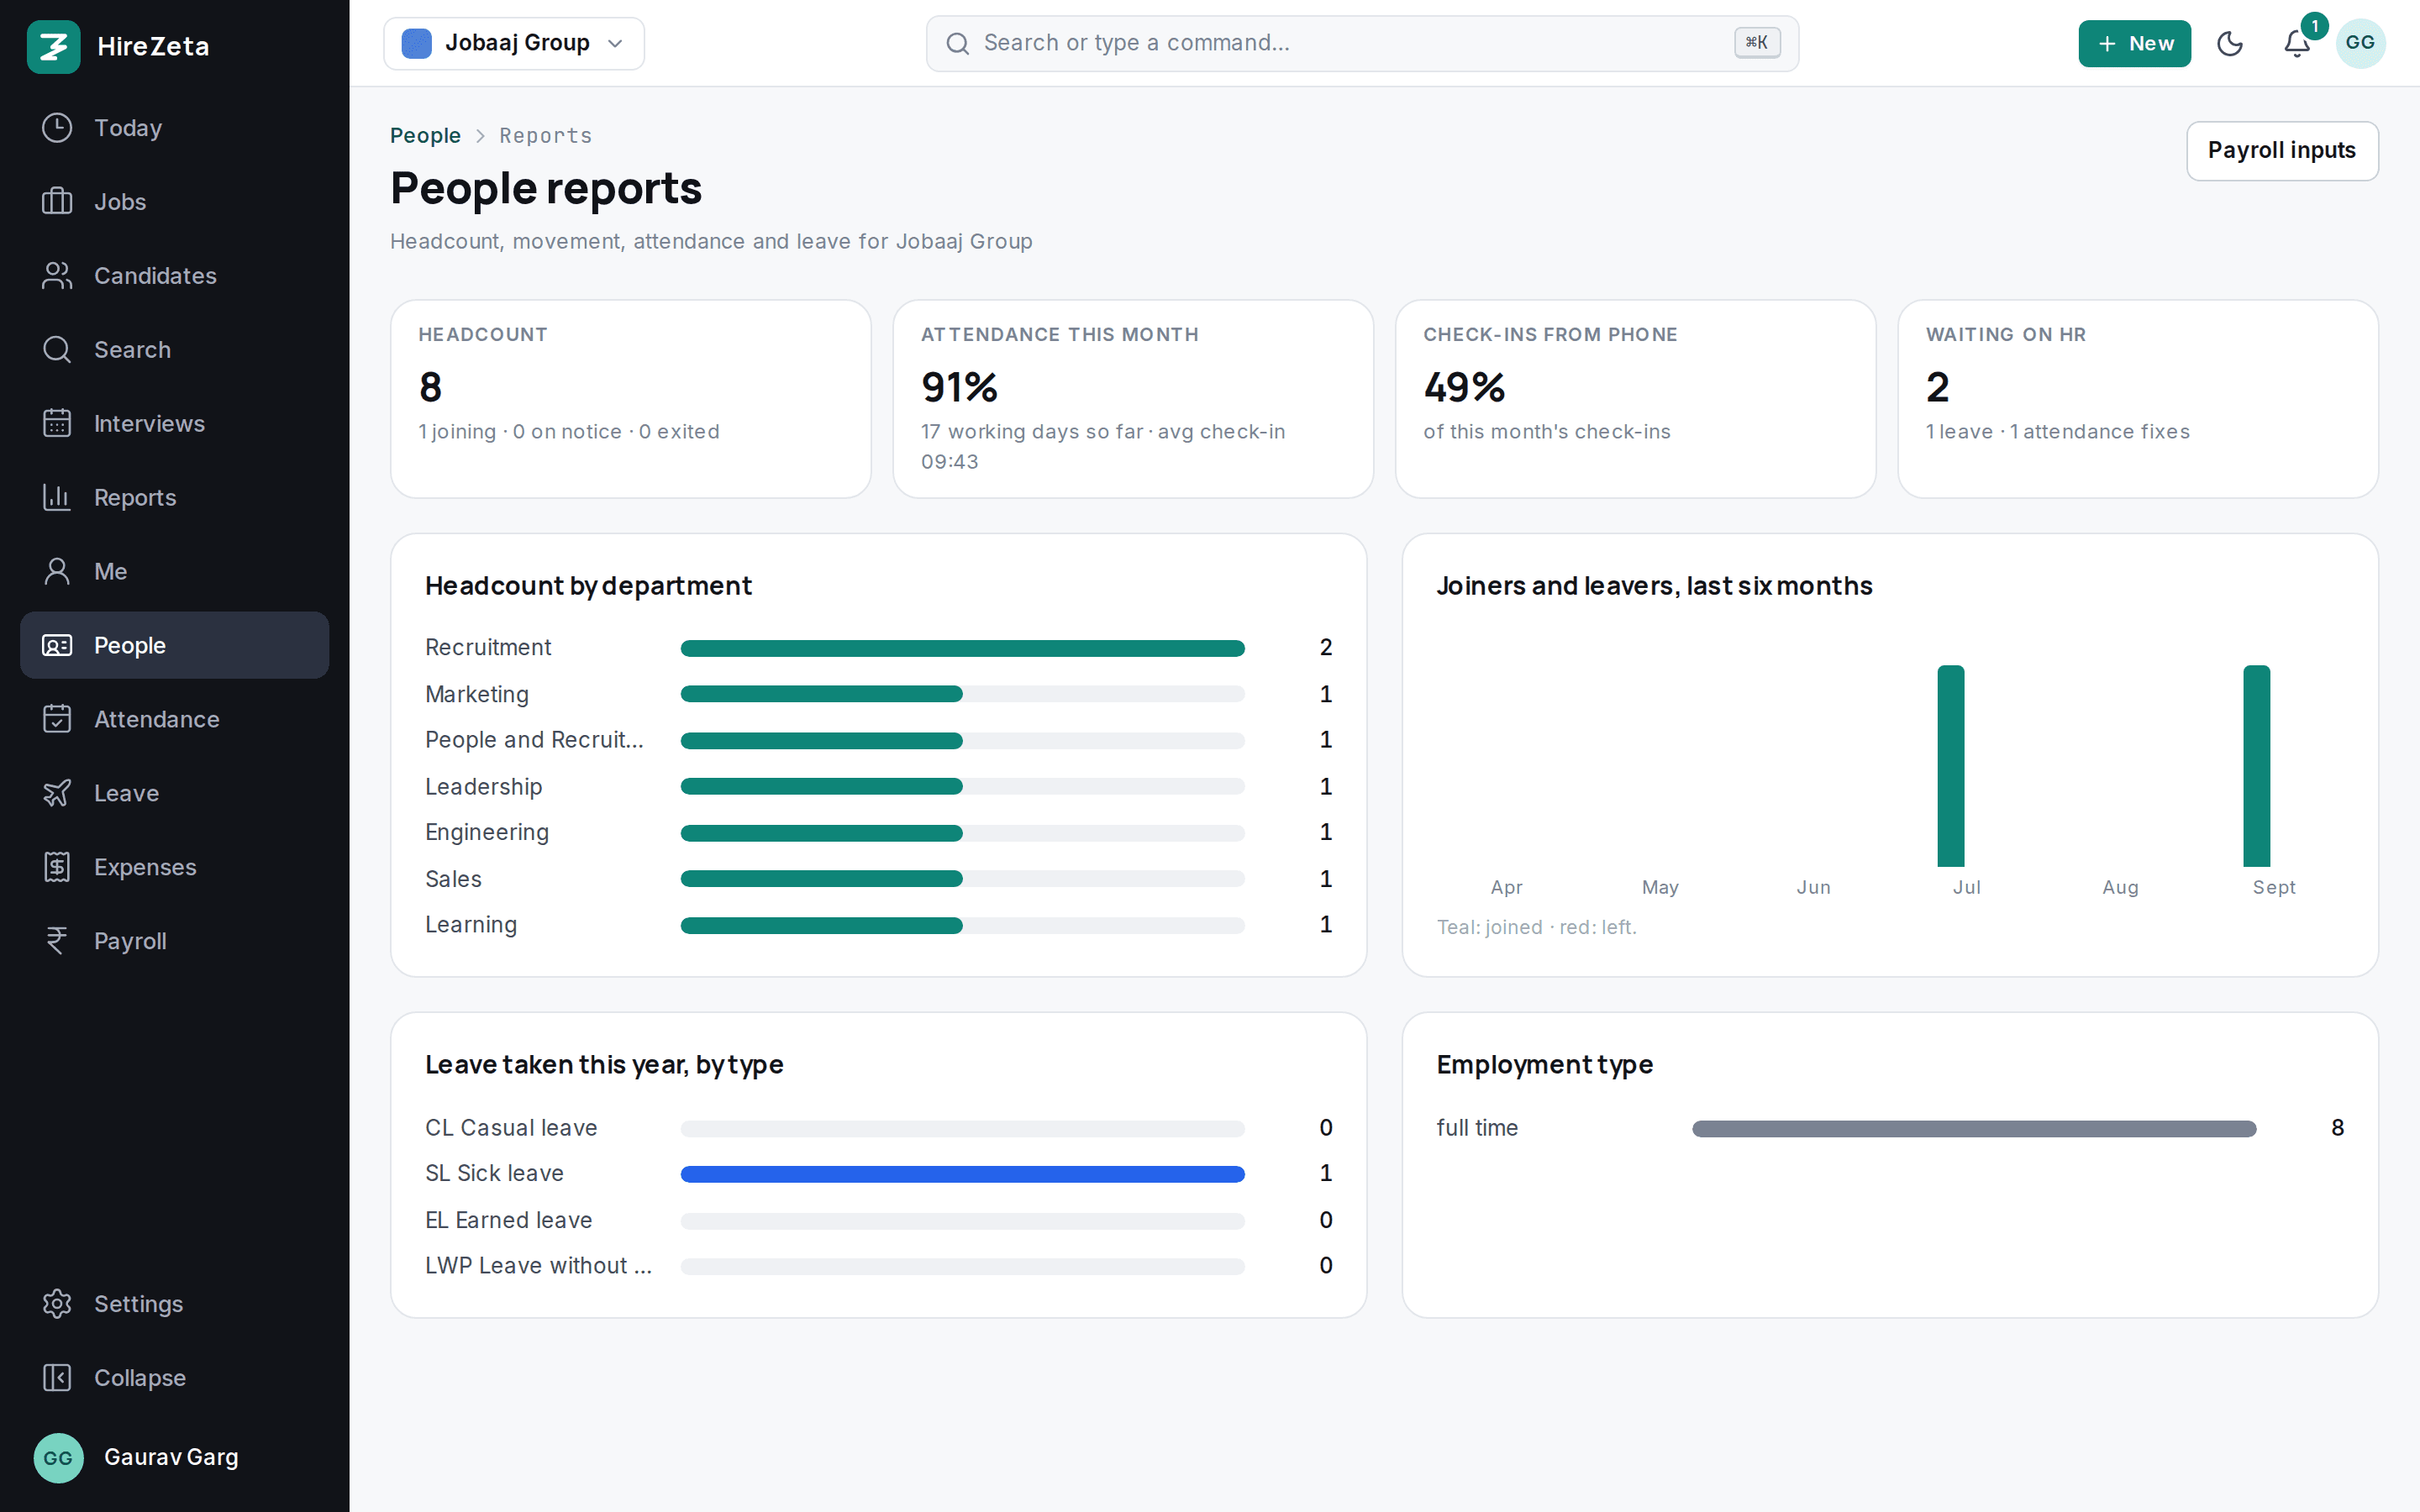Open Candidates via its people icon
Image resolution: width=2420 pixels, height=1512 pixels.
click(57, 276)
